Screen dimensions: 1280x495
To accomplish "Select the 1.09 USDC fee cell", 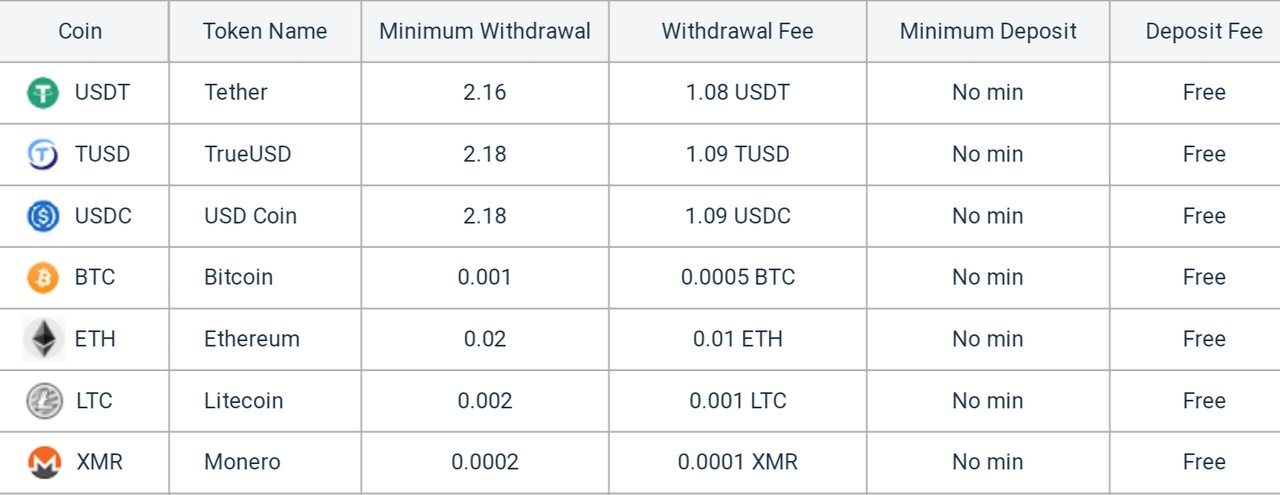I will (x=738, y=216).
